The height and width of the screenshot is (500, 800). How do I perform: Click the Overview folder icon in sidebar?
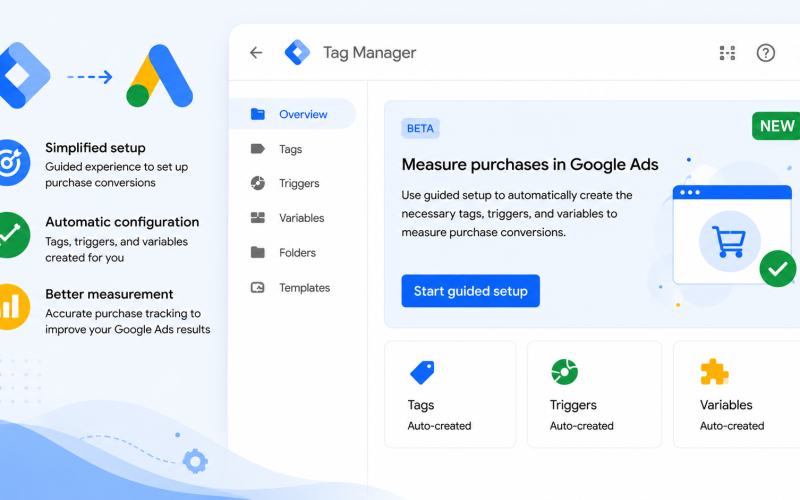click(258, 114)
